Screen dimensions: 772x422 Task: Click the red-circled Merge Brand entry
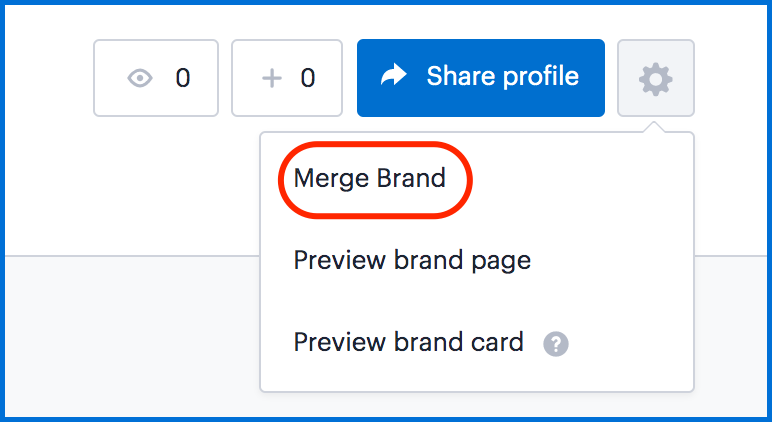[x=370, y=178]
